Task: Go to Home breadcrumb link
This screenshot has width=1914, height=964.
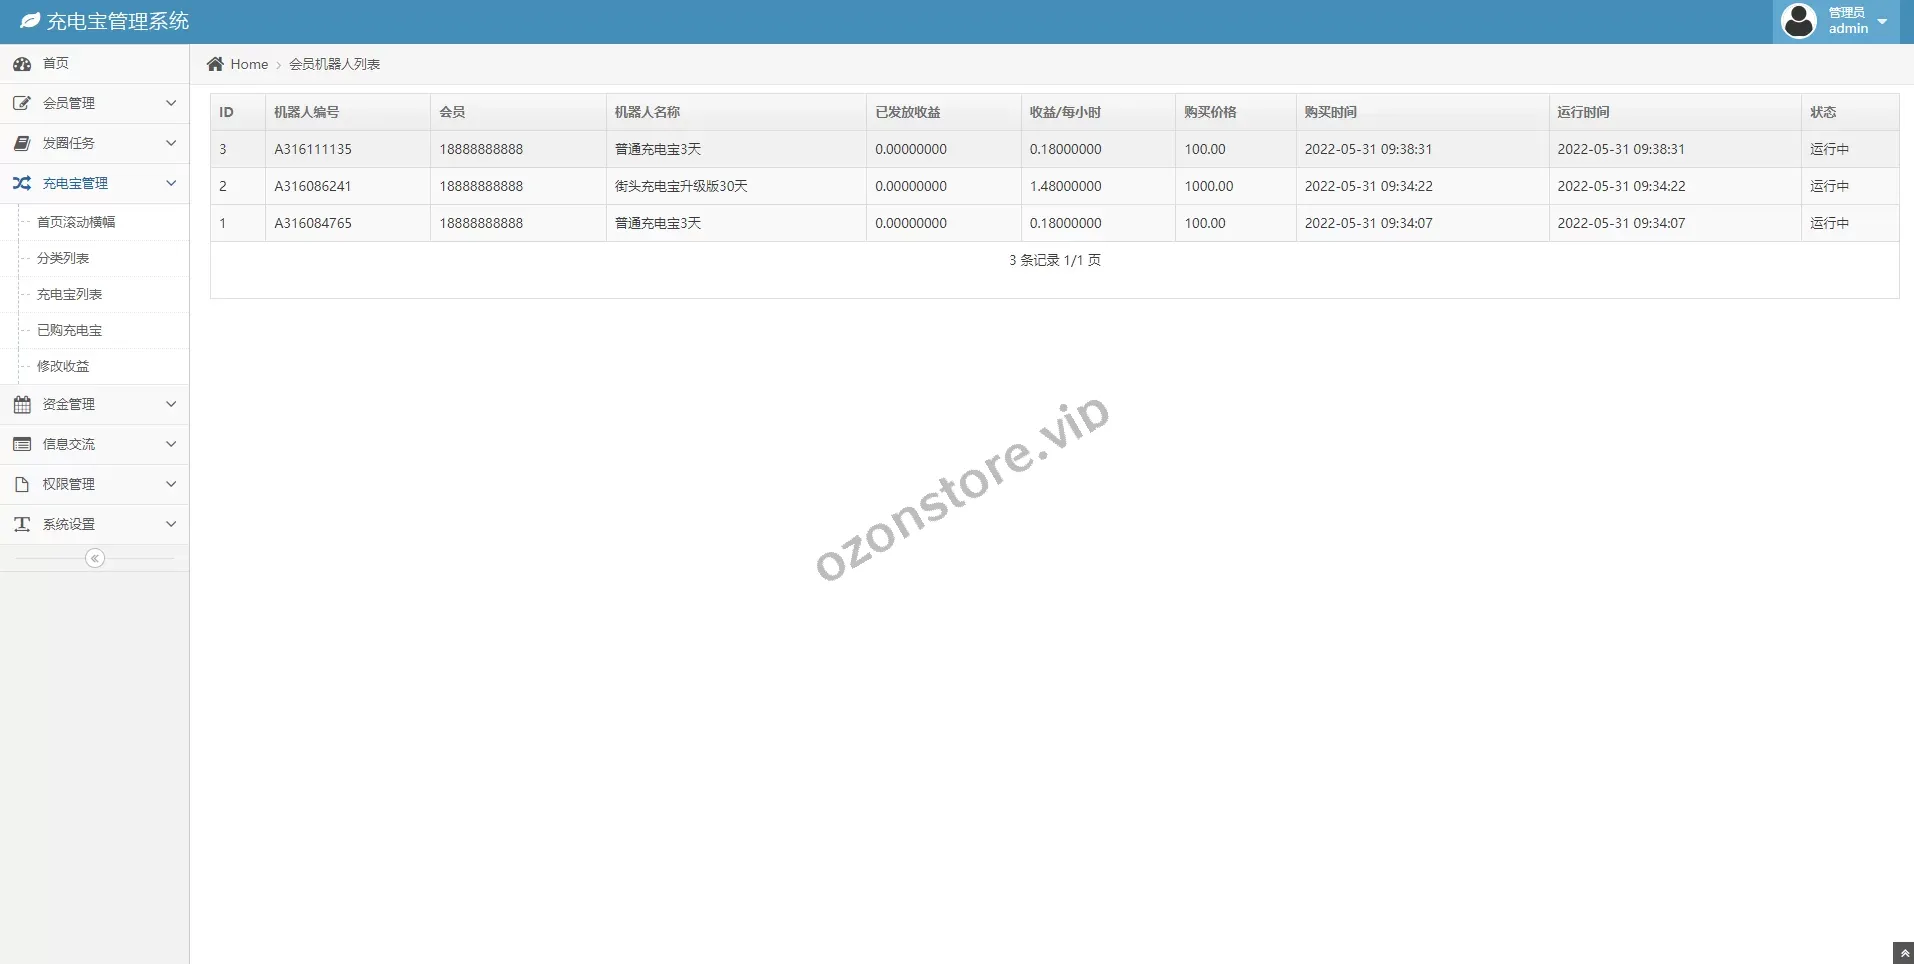Action: [x=249, y=64]
